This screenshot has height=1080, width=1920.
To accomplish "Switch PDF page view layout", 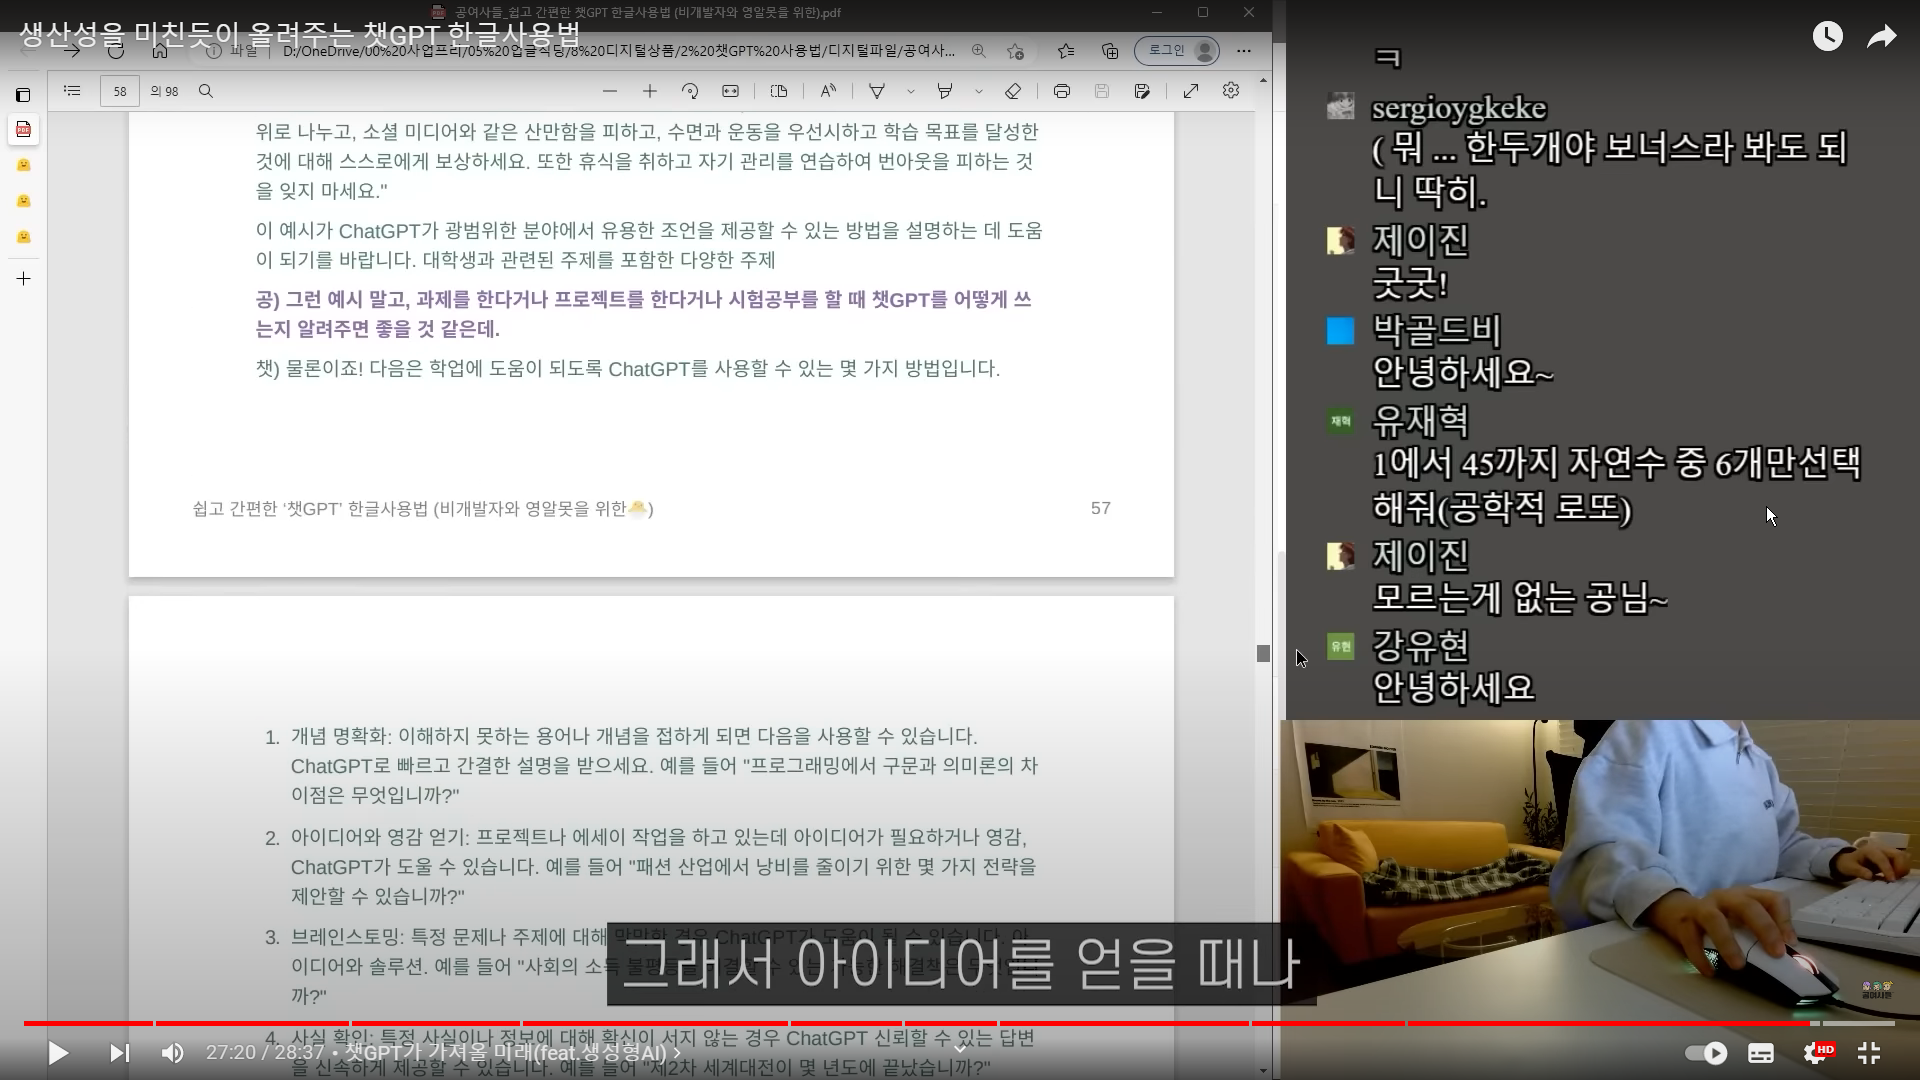I will pos(779,91).
